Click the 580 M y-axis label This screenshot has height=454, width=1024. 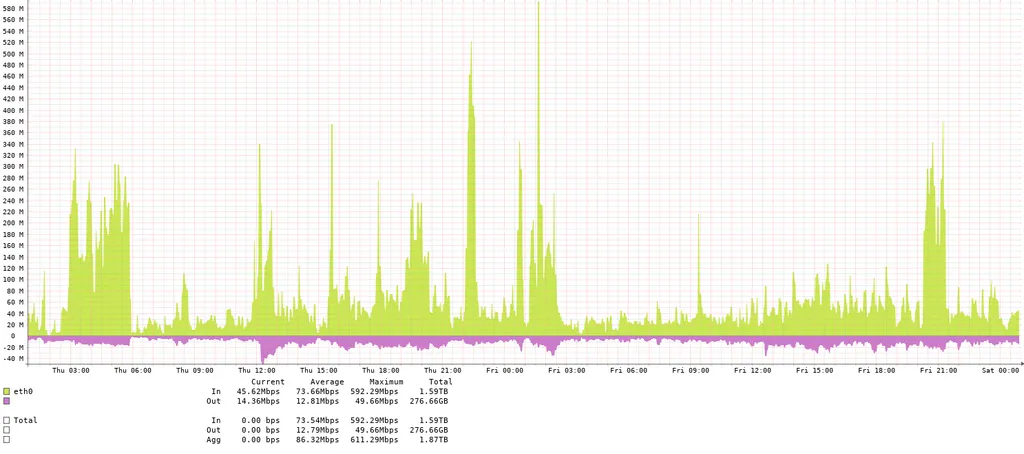click(13, 9)
